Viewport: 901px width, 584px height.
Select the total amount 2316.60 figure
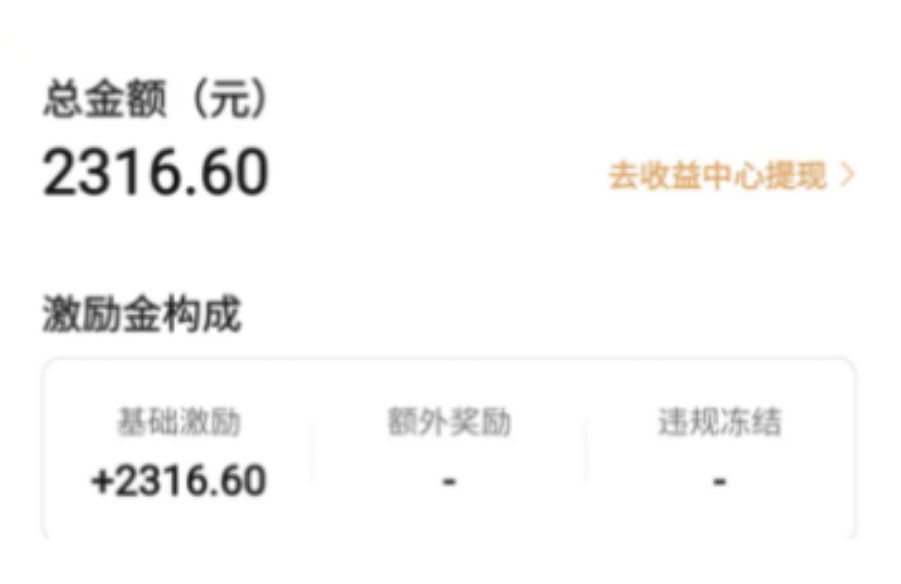coord(156,172)
